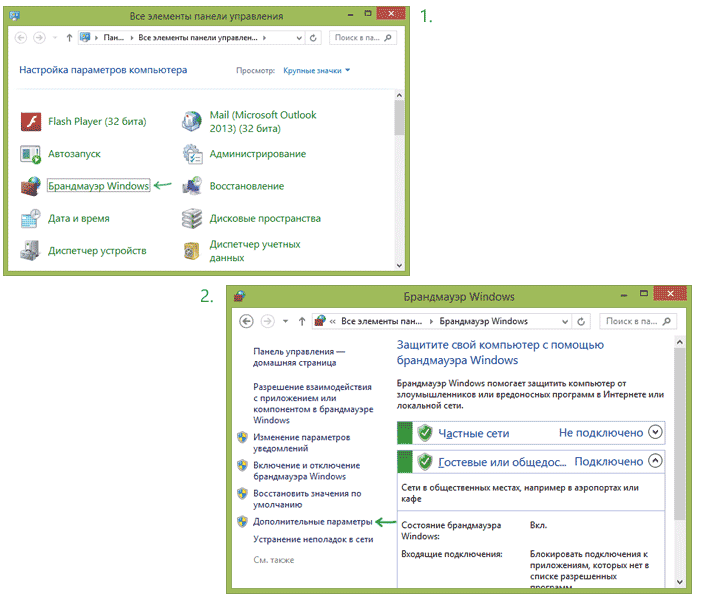Go back in Control Panel window
The width and height of the screenshot is (728, 600).
[21, 38]
